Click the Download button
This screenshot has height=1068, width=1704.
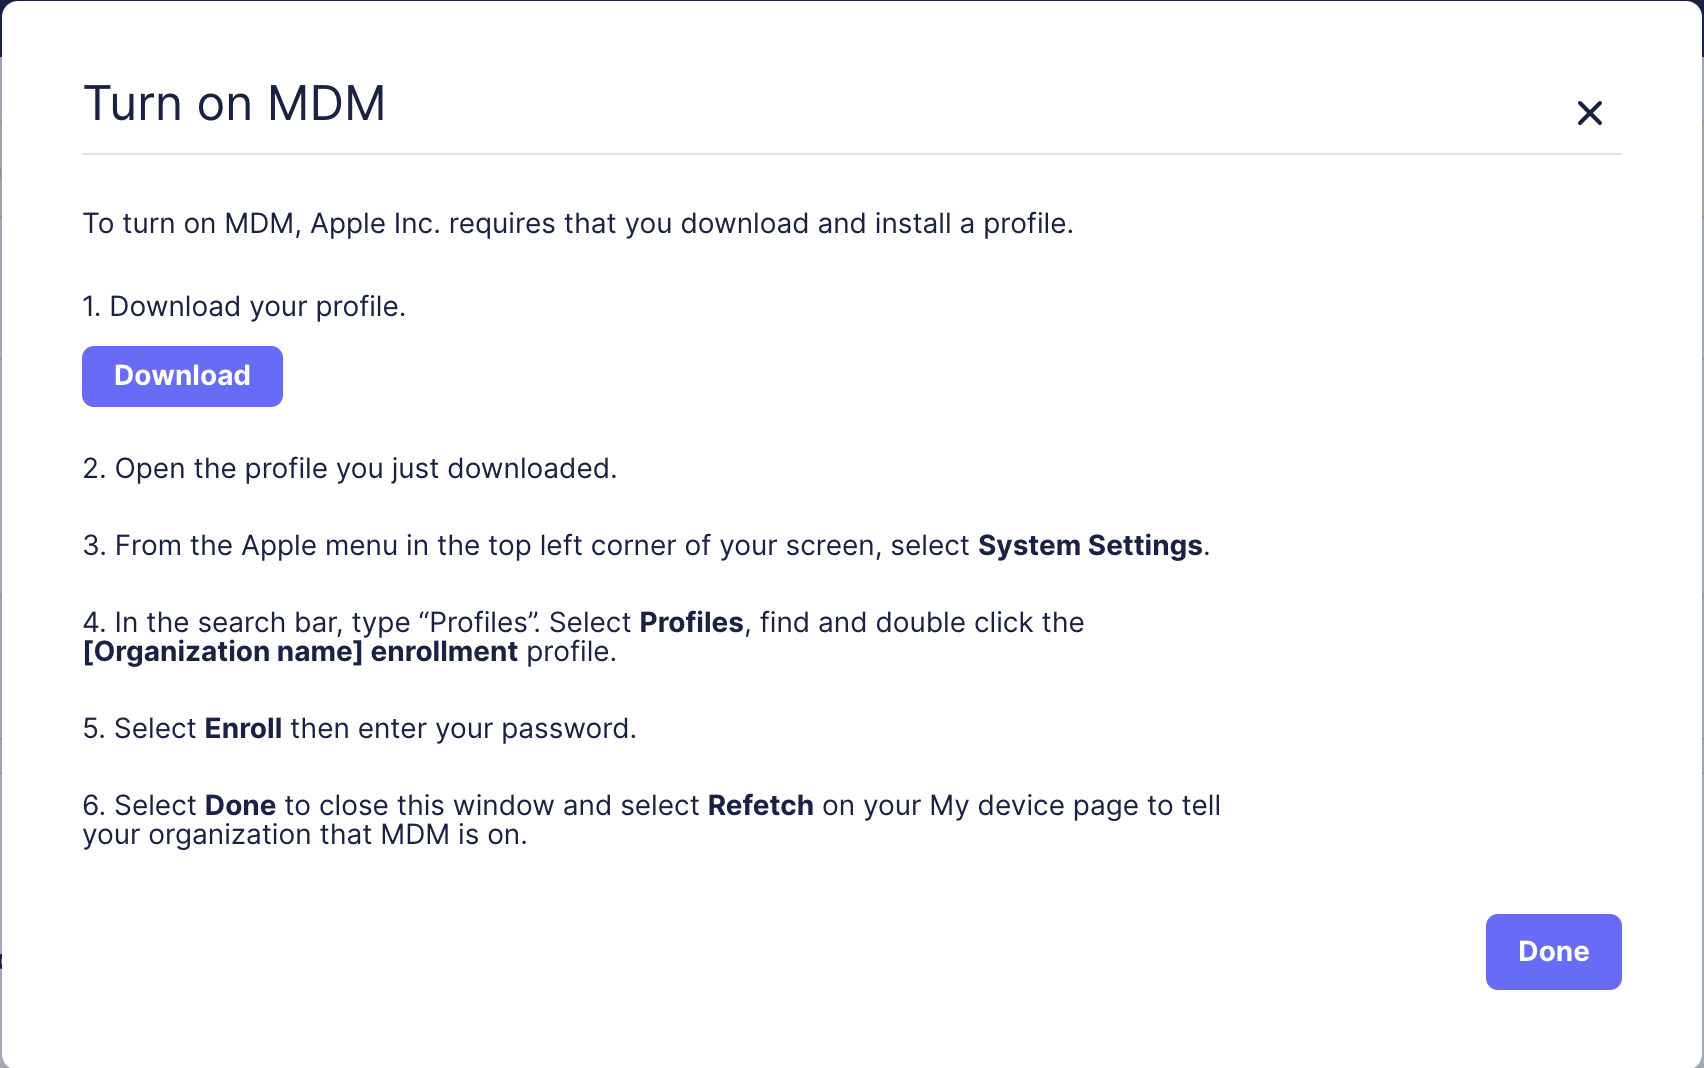click(x=181, y=376)
